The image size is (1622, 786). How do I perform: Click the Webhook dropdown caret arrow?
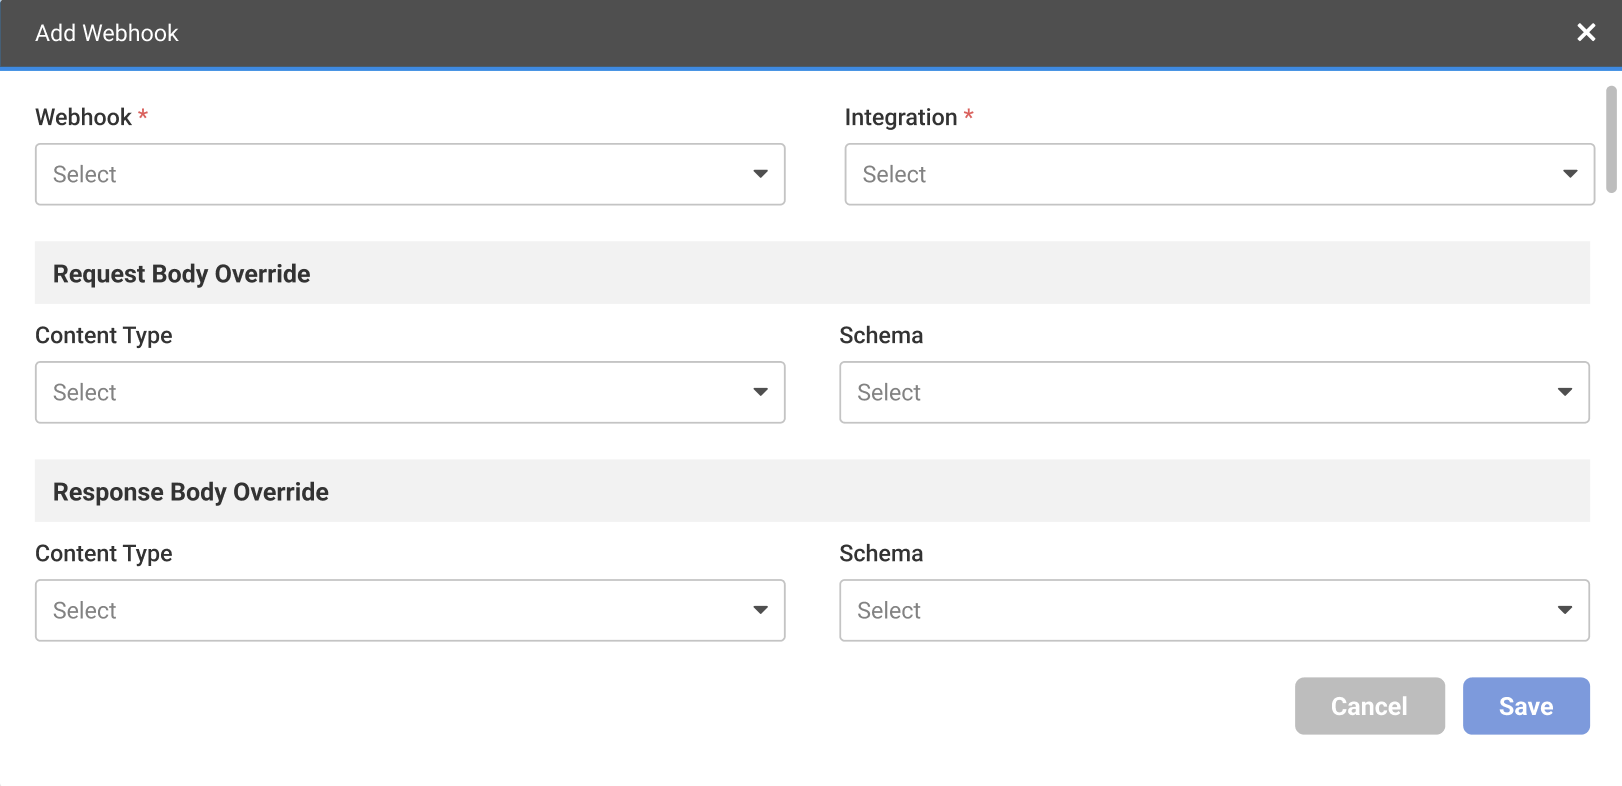pos(760,174)
